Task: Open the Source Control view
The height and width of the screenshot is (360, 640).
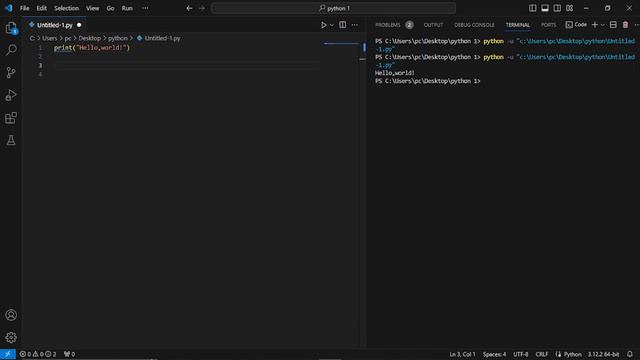Action: (x=11, y=73)
